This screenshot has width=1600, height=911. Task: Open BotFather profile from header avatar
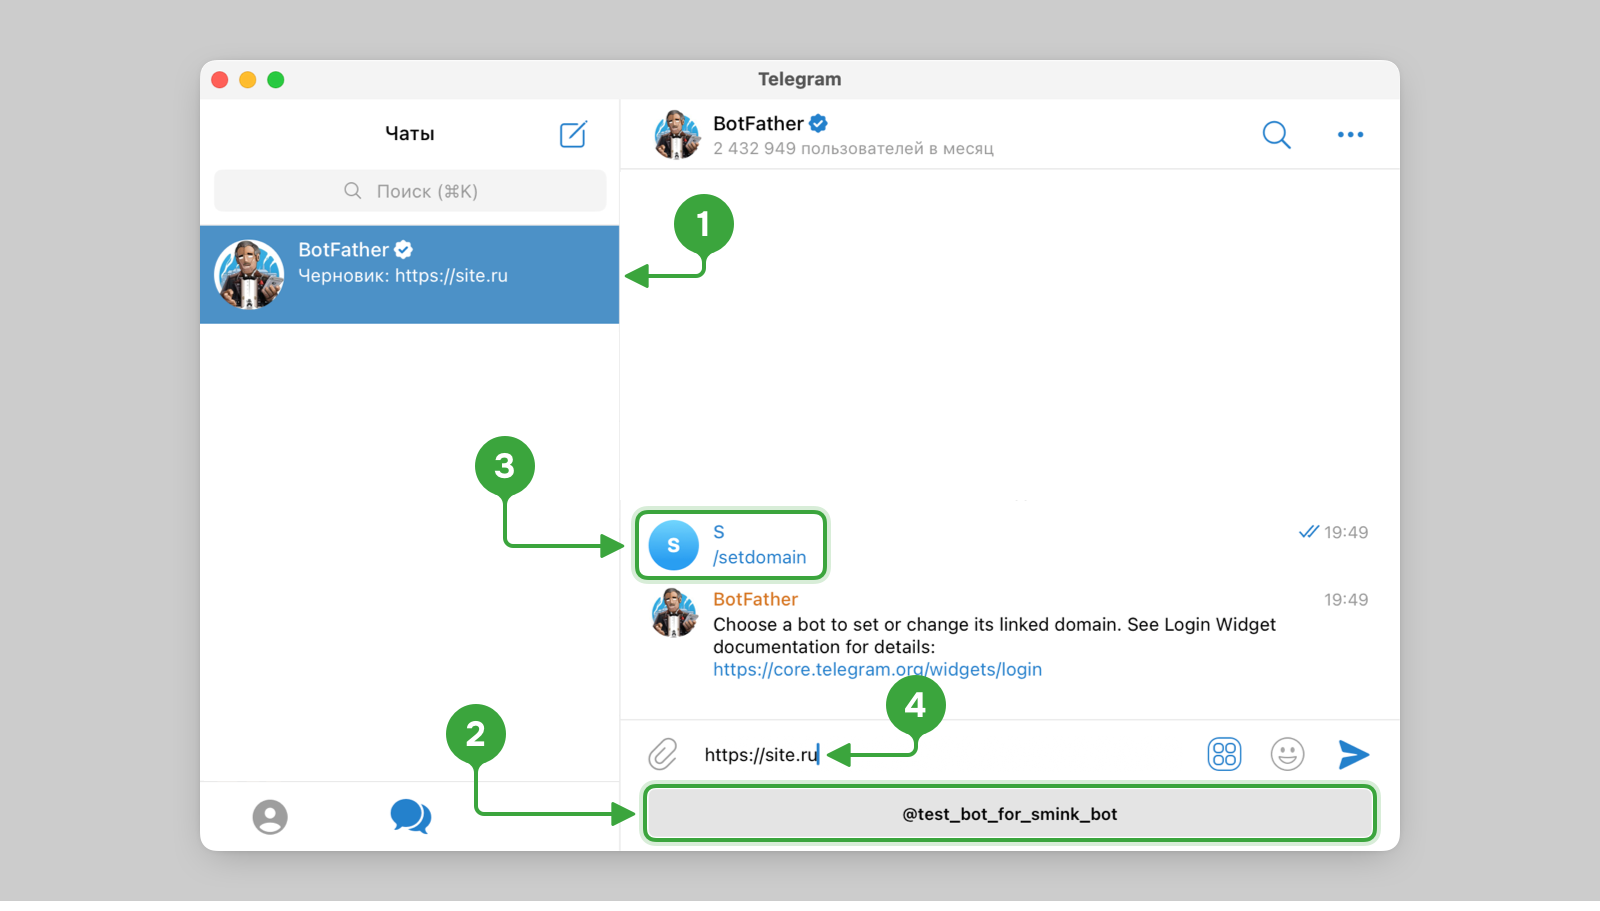677,135
